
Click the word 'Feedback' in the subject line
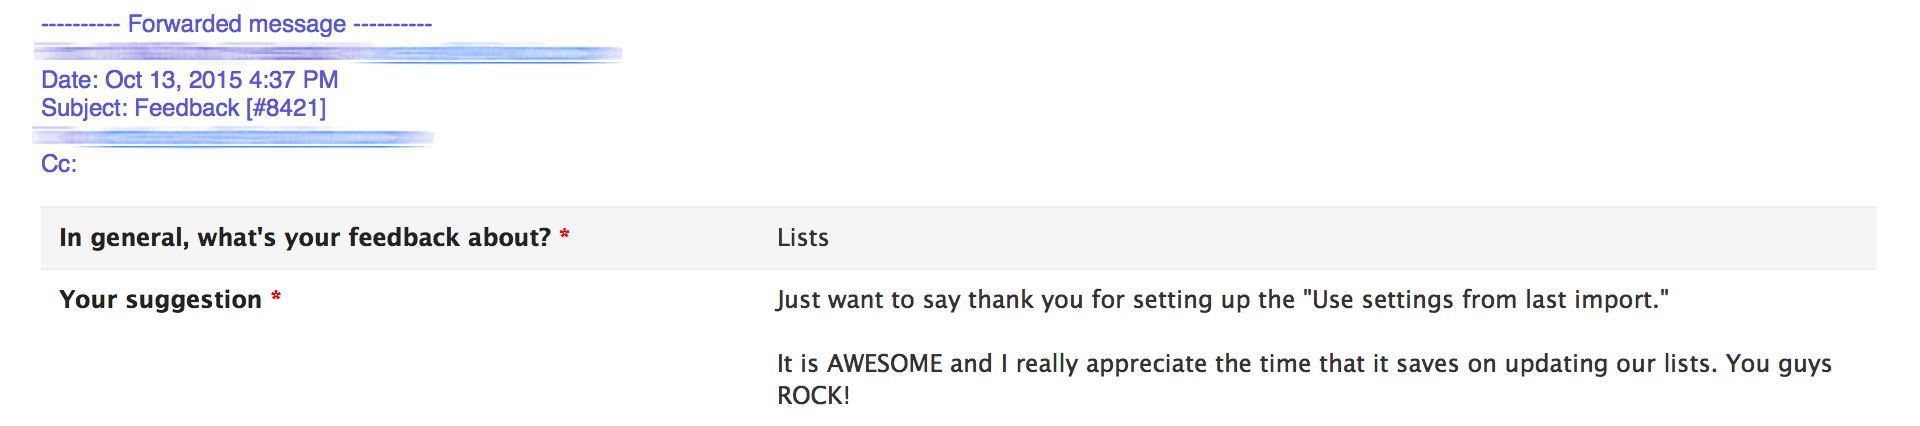click(x=187, y=108)
